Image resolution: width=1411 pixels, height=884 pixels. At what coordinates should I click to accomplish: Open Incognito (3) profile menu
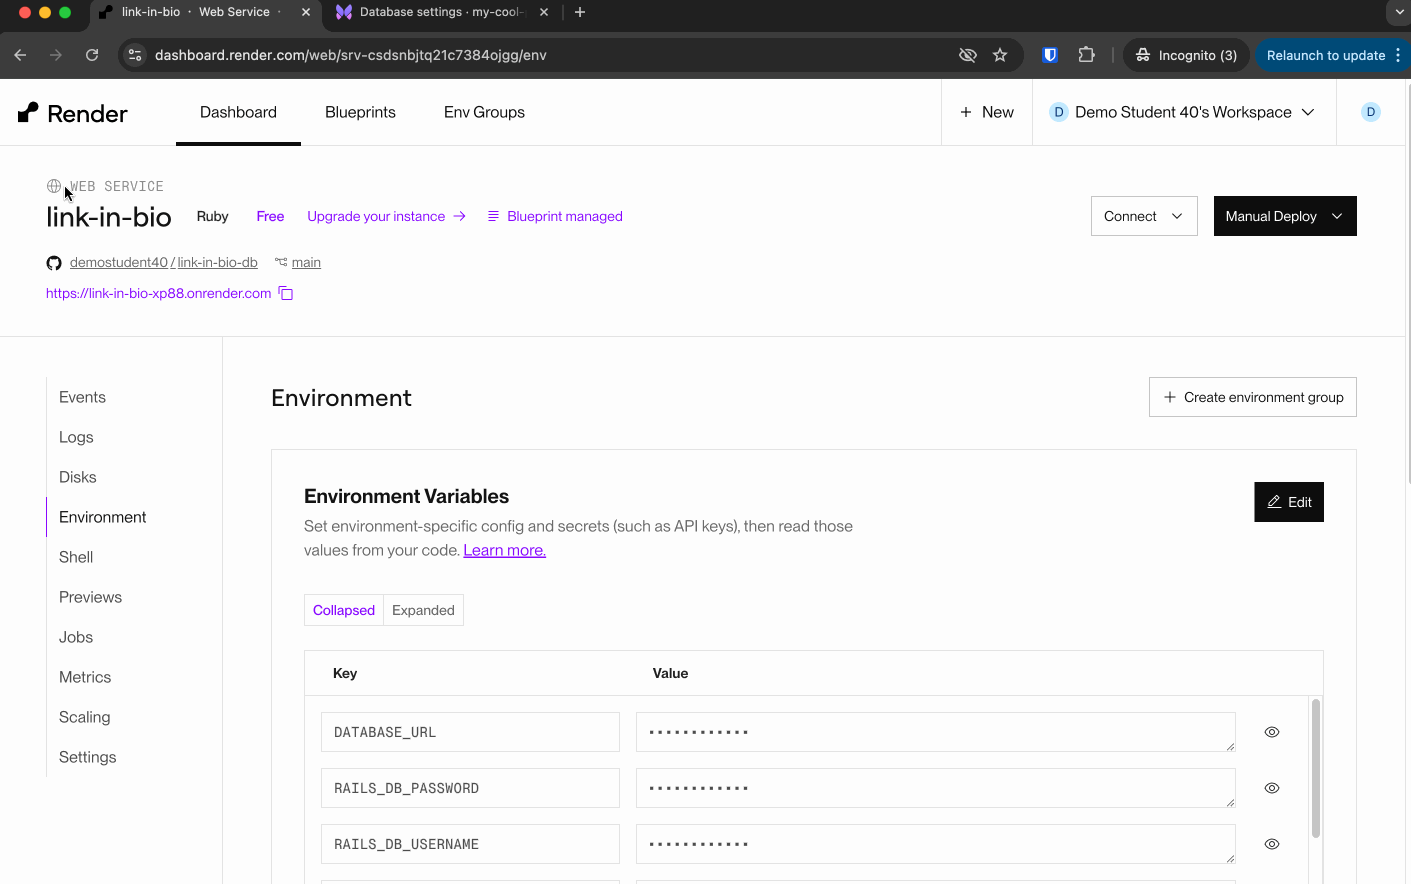pyautogui.click(x=1186, y=55)
